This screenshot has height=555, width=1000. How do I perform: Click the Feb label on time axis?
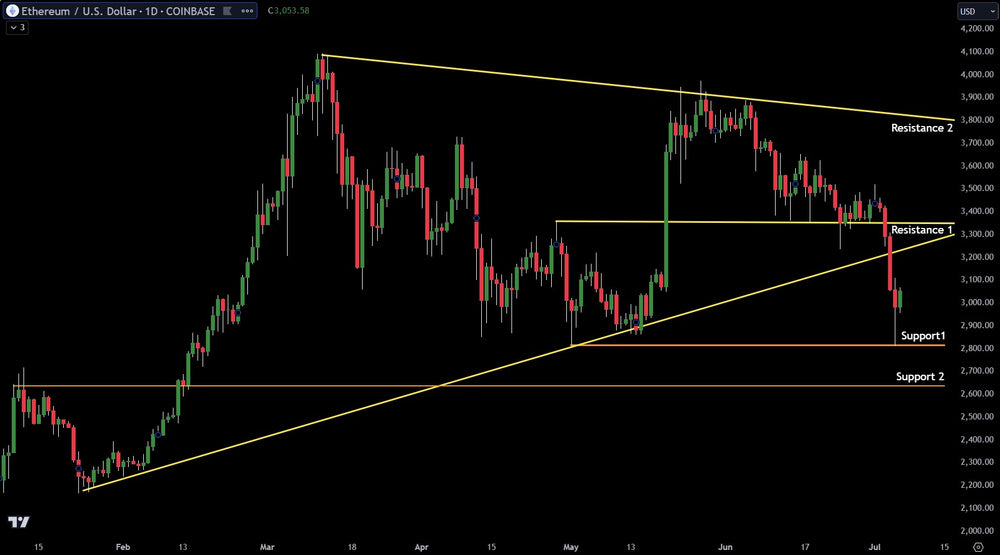coord(123,547)
